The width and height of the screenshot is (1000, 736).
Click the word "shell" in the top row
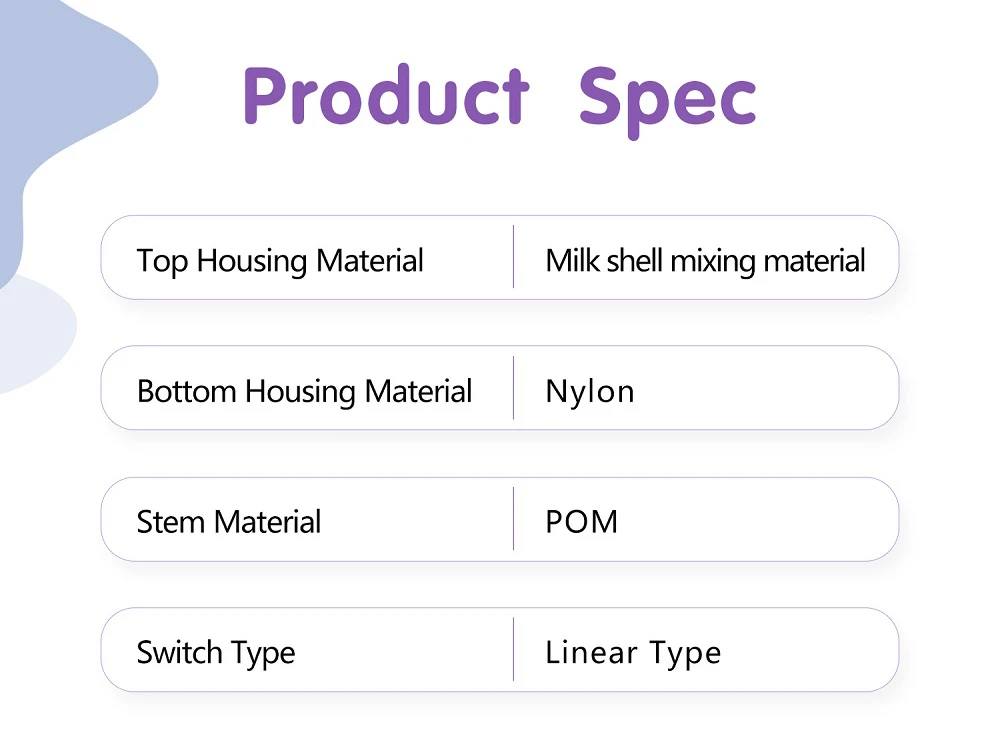(x=633, y=261)
